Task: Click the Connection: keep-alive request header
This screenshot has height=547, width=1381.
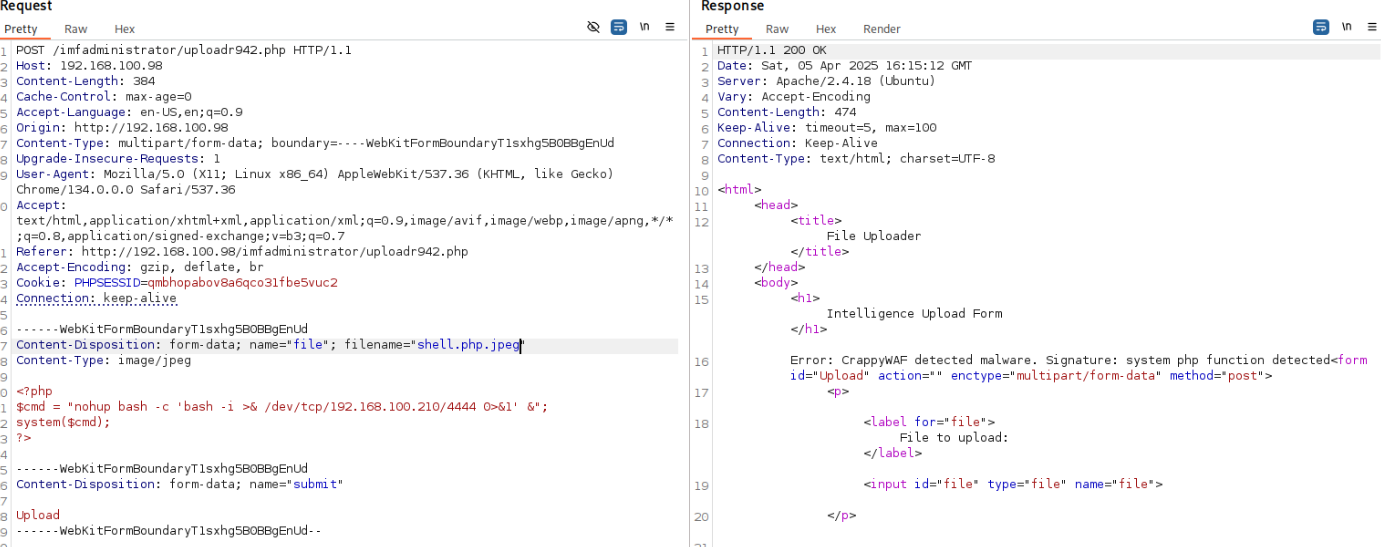Action: point(96,298)
